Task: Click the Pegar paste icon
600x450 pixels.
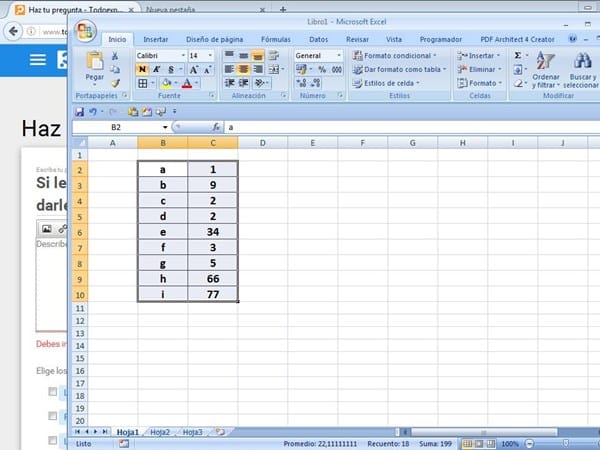Action: click(x=95, y=60)
